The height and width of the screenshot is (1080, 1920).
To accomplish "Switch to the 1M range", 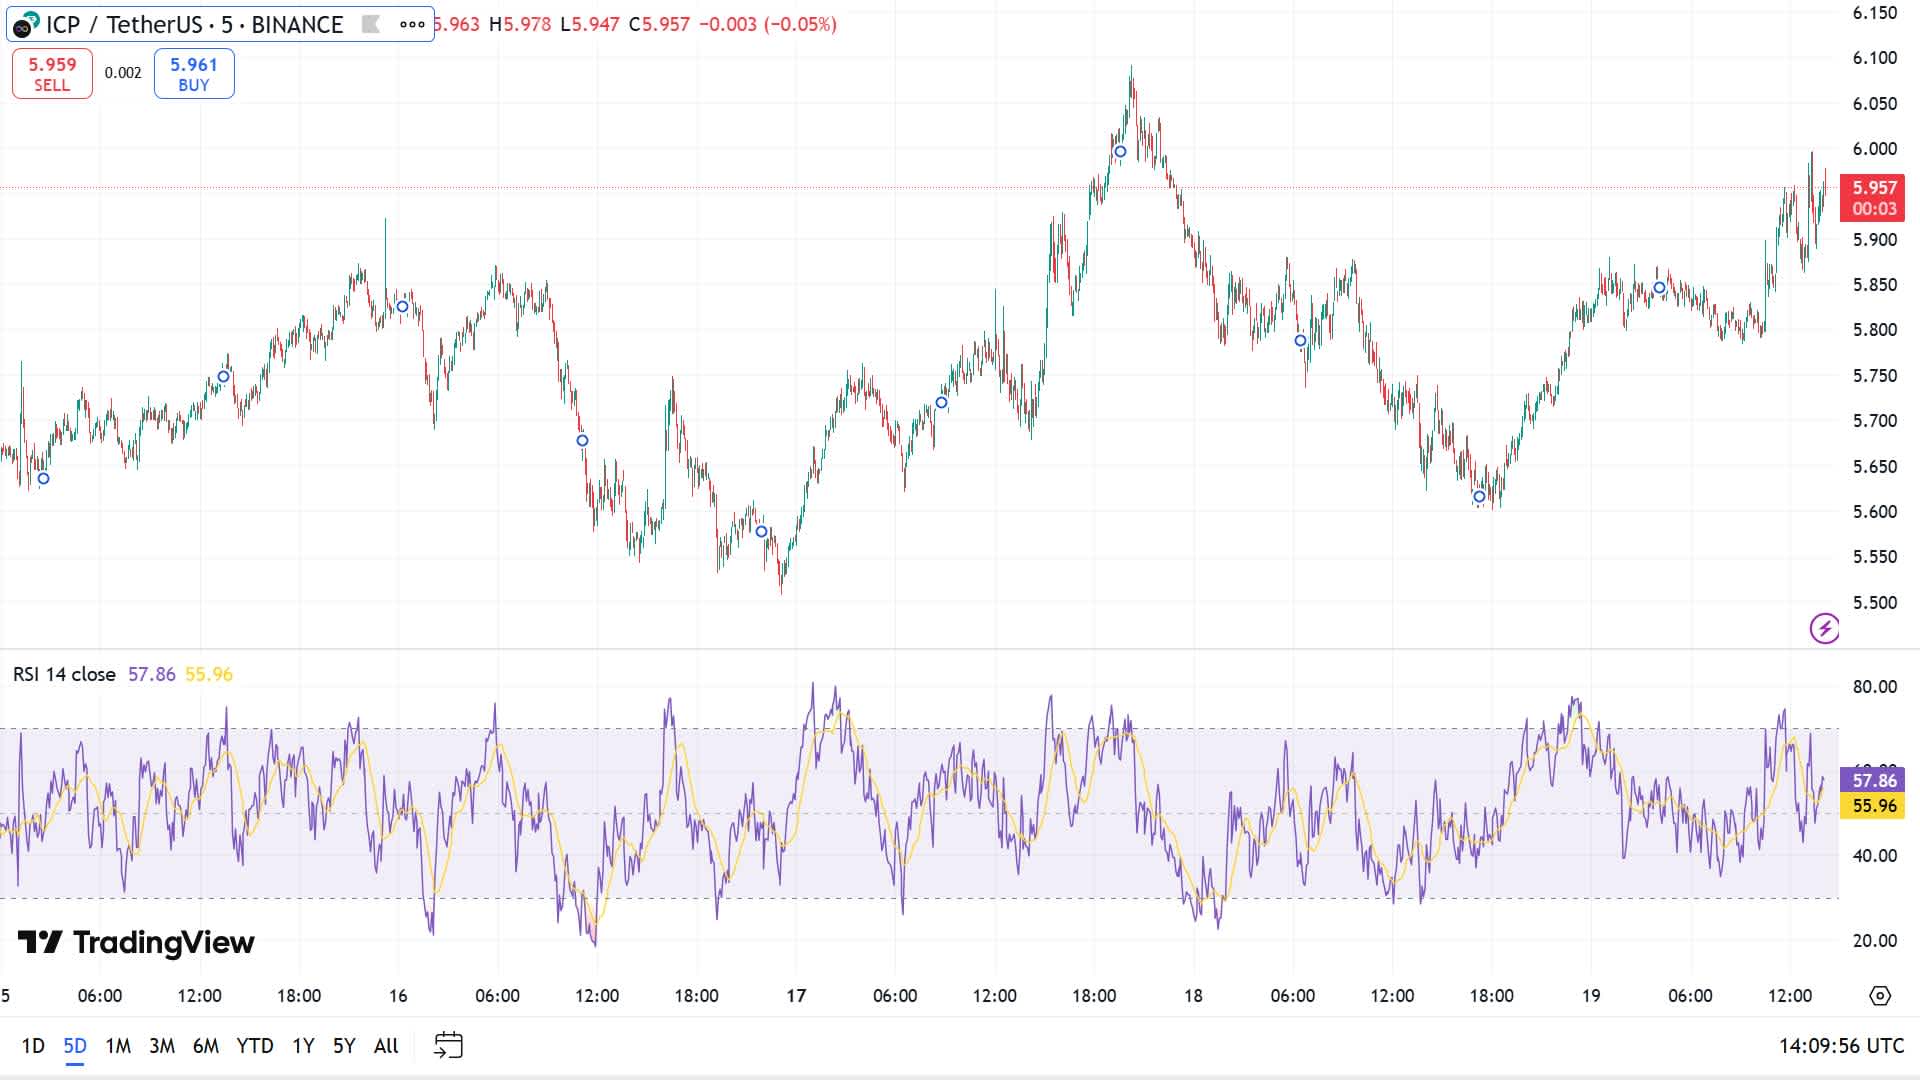I will click(x=118, y=1045).
